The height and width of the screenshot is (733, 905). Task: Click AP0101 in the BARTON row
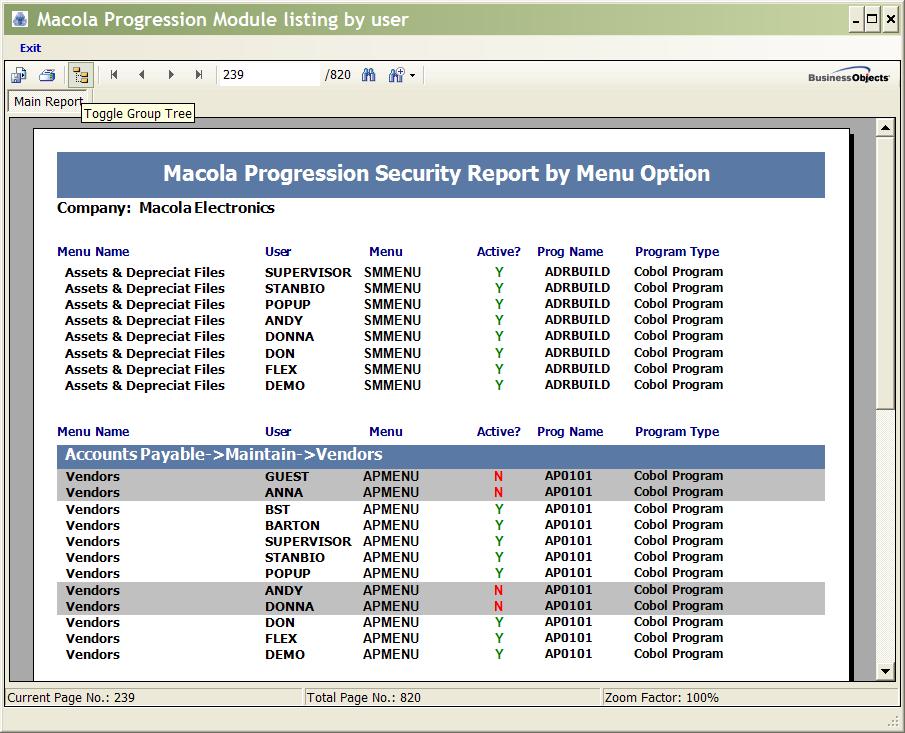coord(569,525)
